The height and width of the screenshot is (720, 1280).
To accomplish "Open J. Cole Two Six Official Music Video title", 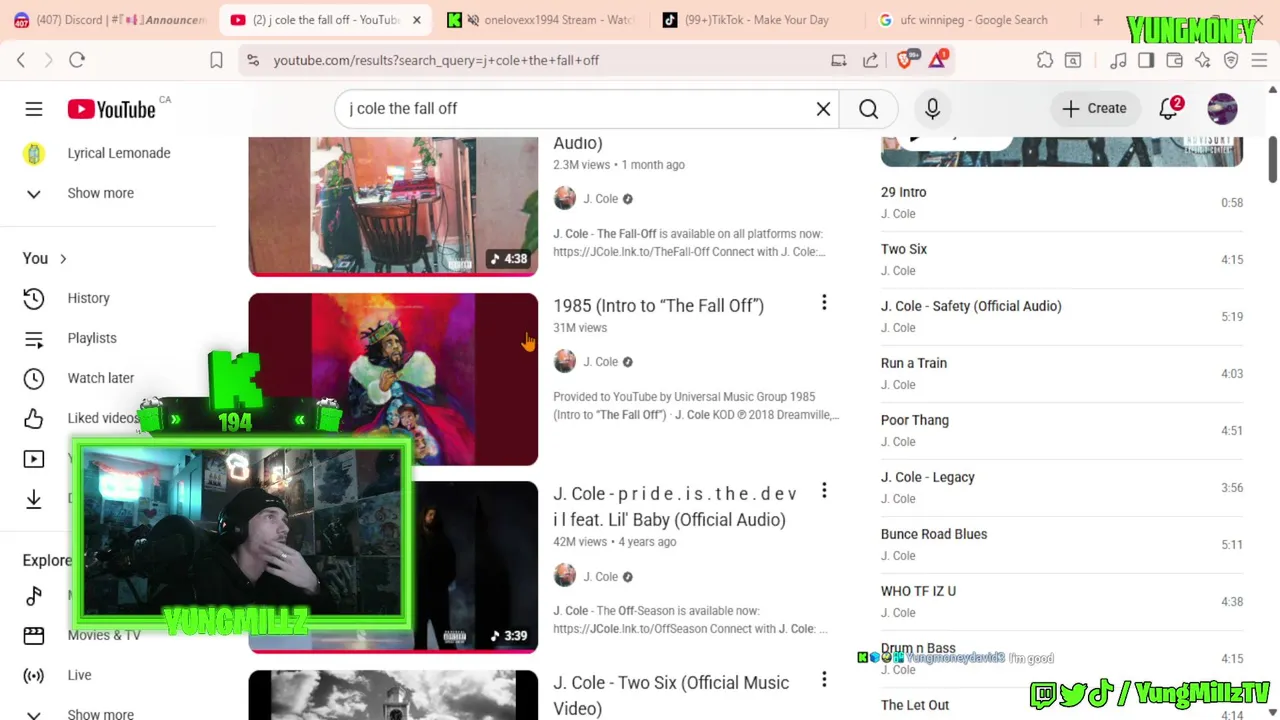I will pyautogui.click(x=671, y=695).
